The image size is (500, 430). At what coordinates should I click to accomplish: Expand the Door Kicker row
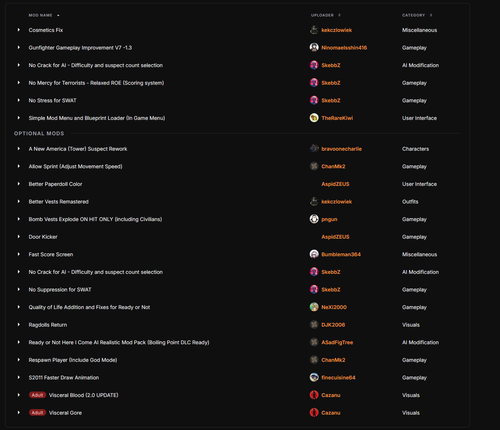point(19,237)
